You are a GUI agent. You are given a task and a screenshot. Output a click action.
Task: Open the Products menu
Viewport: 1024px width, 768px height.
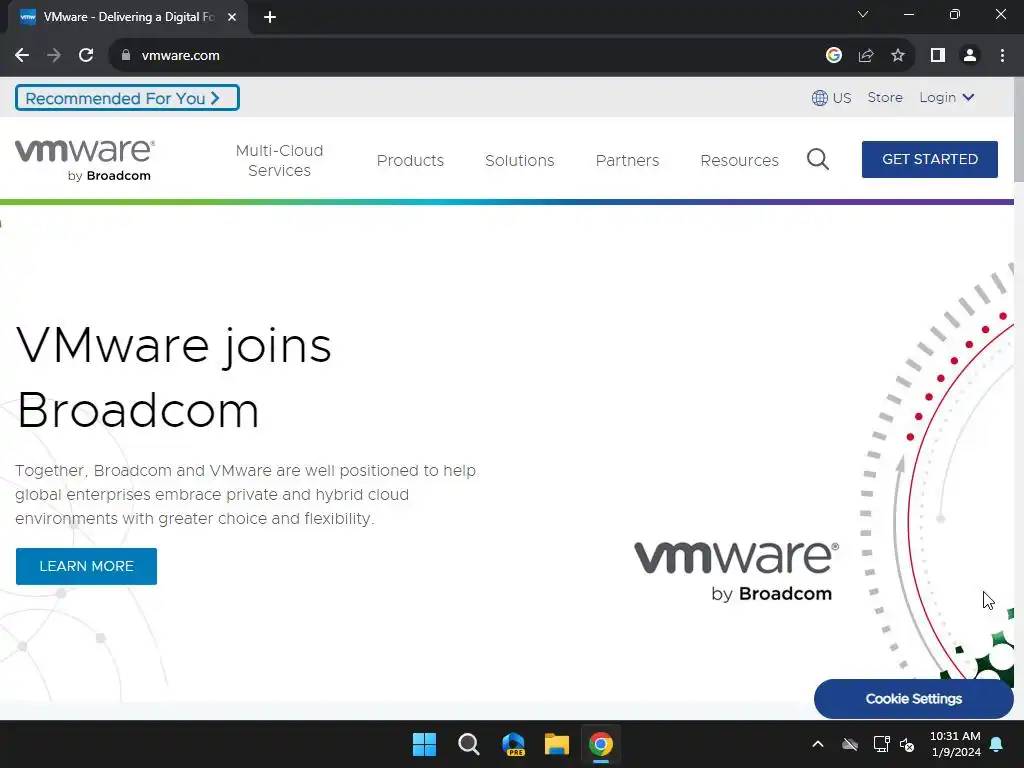click(410, 161)
